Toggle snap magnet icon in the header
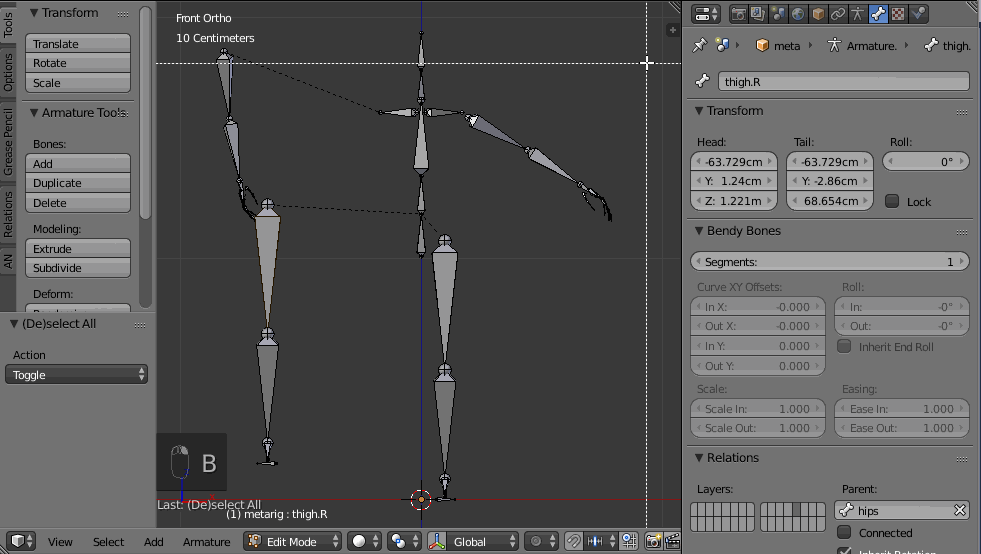Screen dimensions: 981x554 573,541
